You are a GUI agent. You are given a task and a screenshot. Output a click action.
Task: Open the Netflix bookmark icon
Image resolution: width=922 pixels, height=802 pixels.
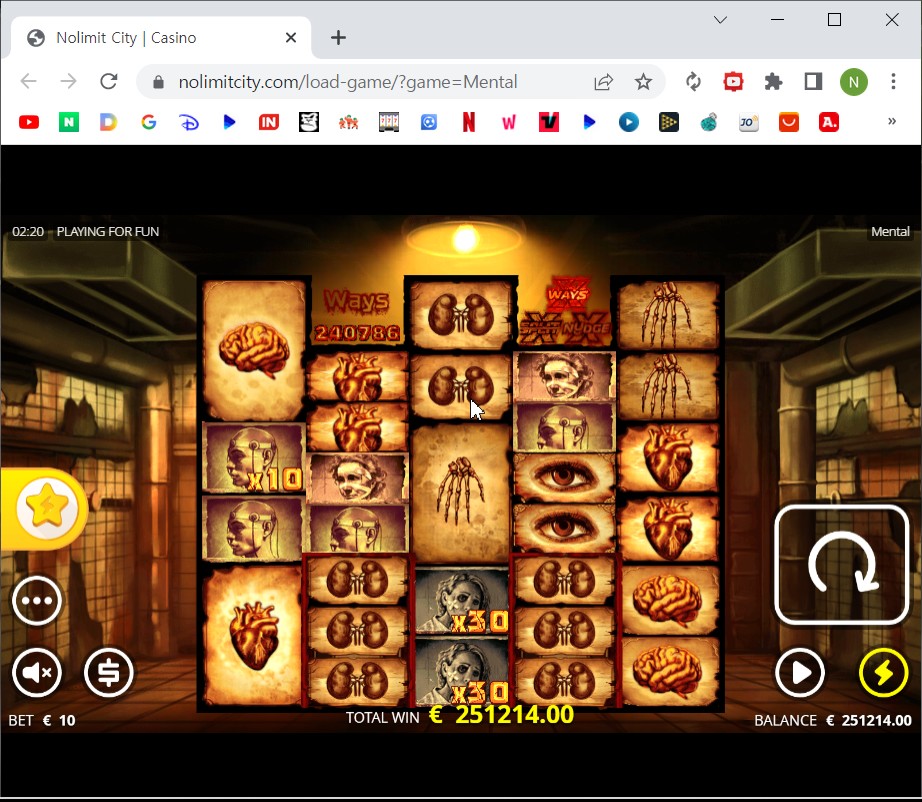469,122
